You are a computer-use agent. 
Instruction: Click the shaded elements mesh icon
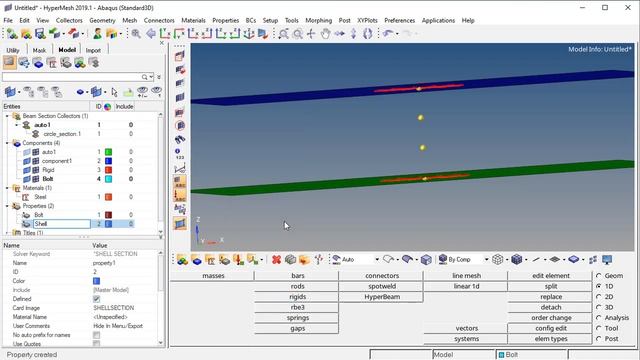click(x=517, y=260)
